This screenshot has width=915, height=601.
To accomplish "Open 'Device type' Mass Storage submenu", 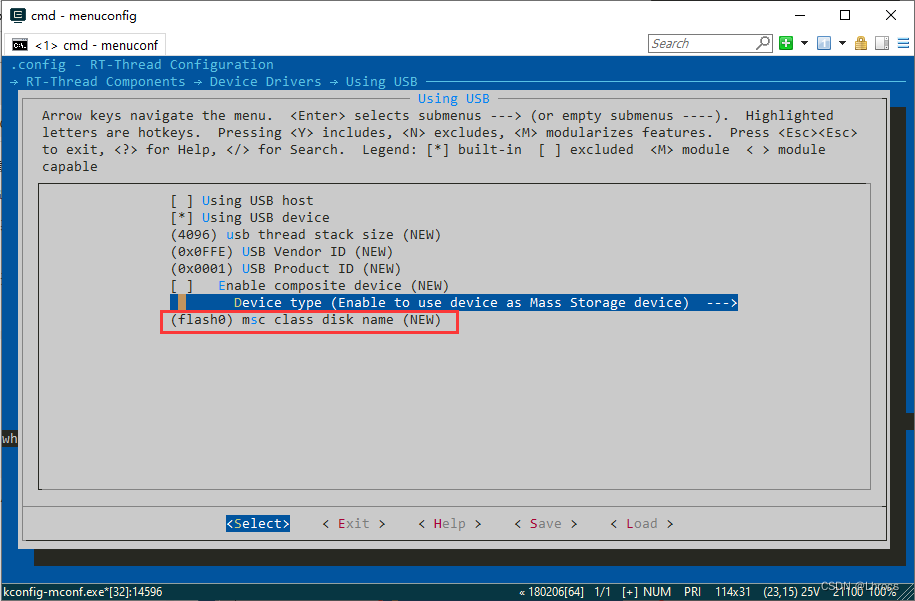I will [x=454, y=302].
